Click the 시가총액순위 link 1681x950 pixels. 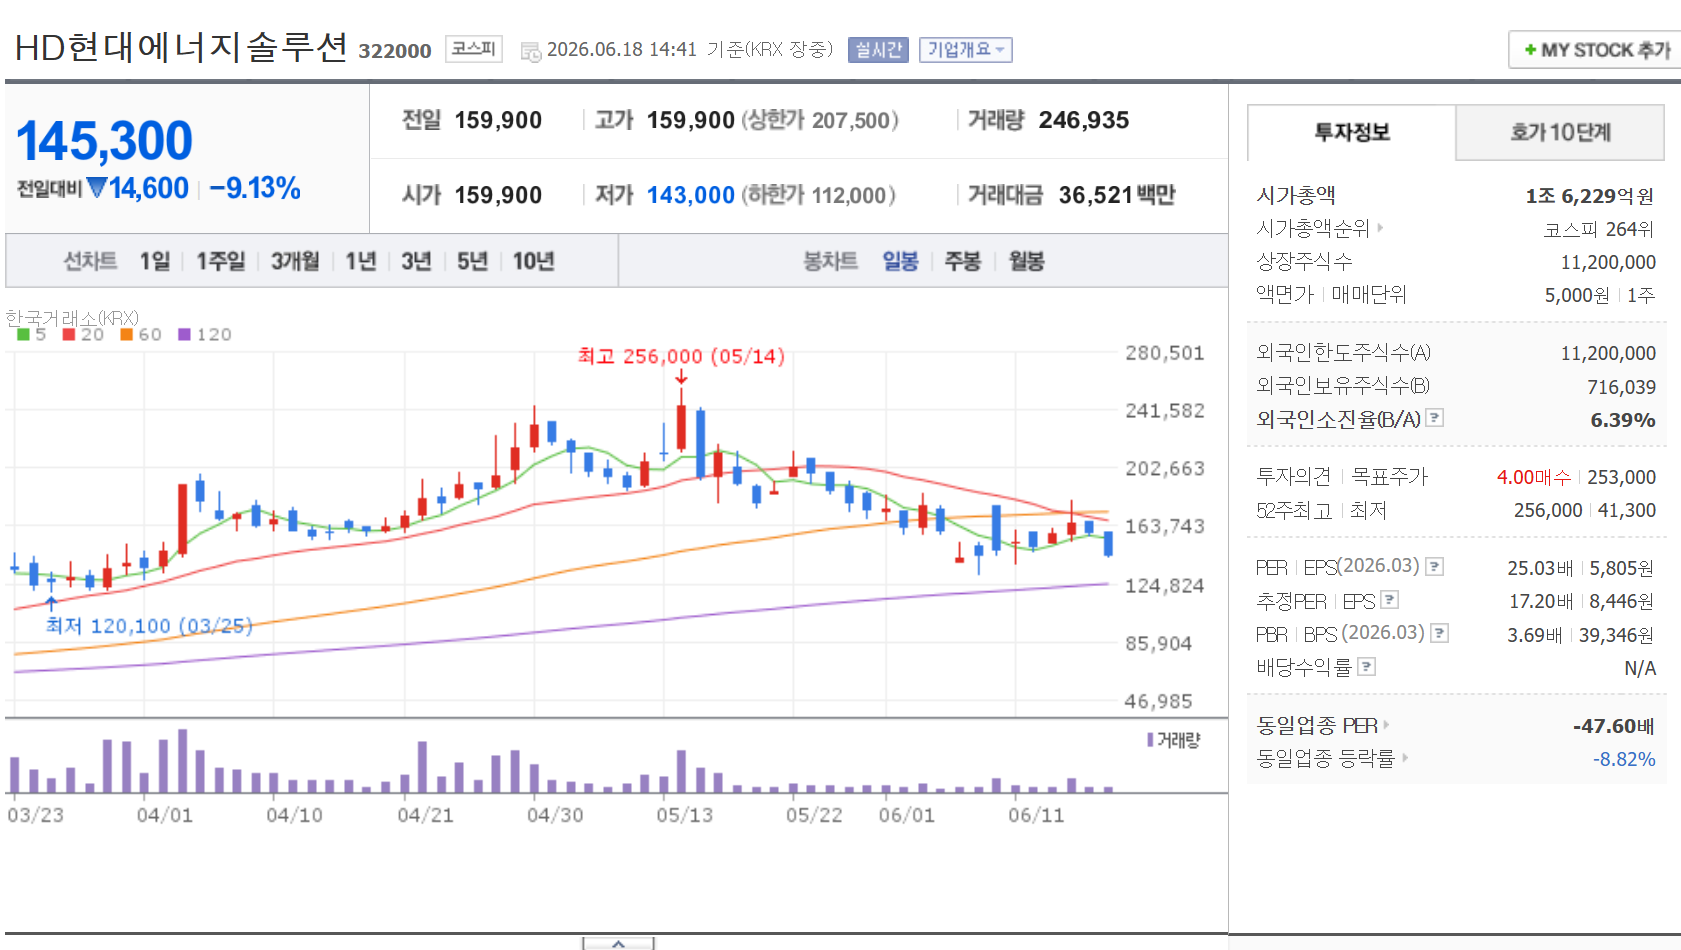click(1312, 228)
